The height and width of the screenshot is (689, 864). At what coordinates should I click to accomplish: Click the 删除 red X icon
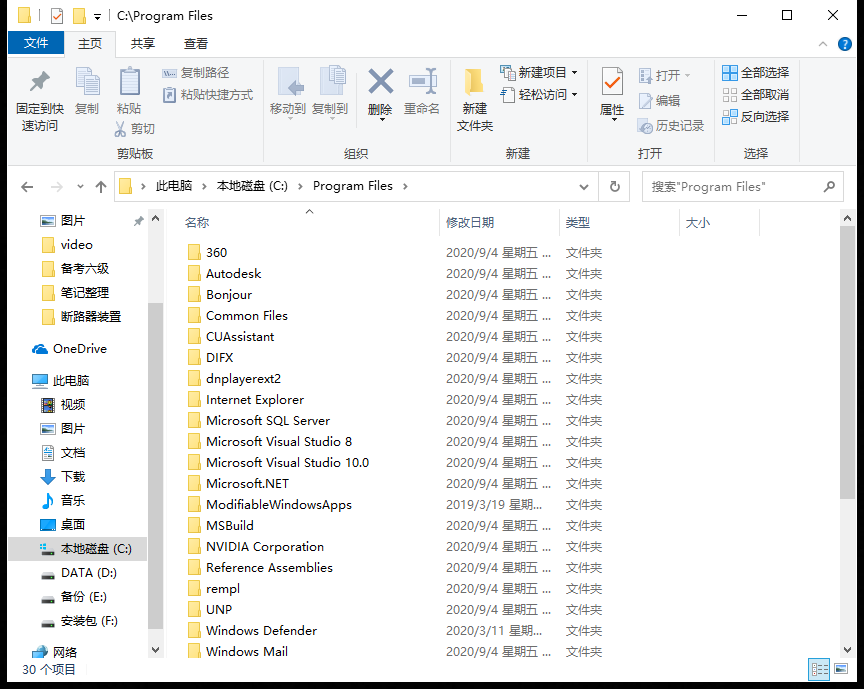pyautogui.click(x=381, y=82)
